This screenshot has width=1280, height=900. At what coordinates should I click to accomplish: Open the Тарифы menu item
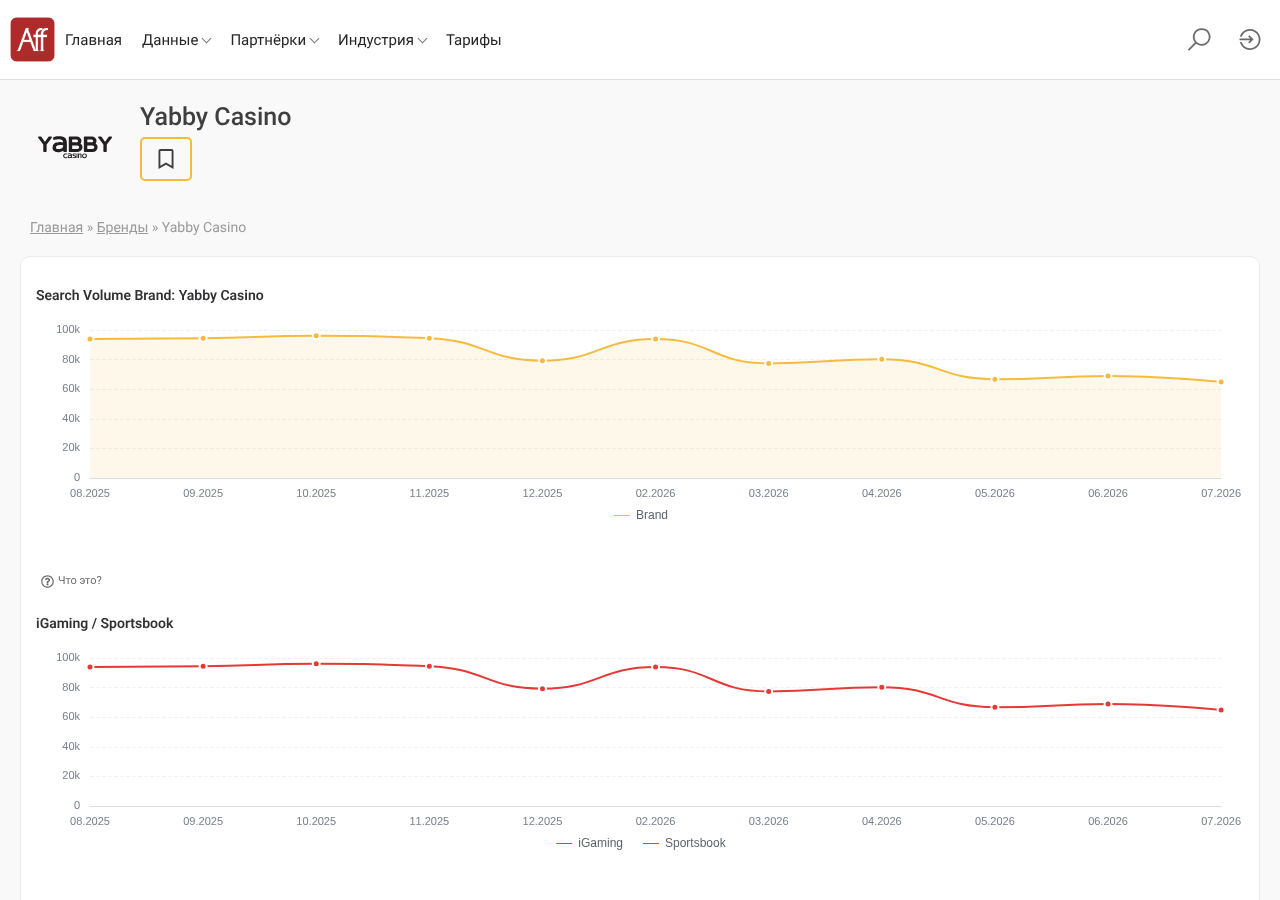click(474, 40)
